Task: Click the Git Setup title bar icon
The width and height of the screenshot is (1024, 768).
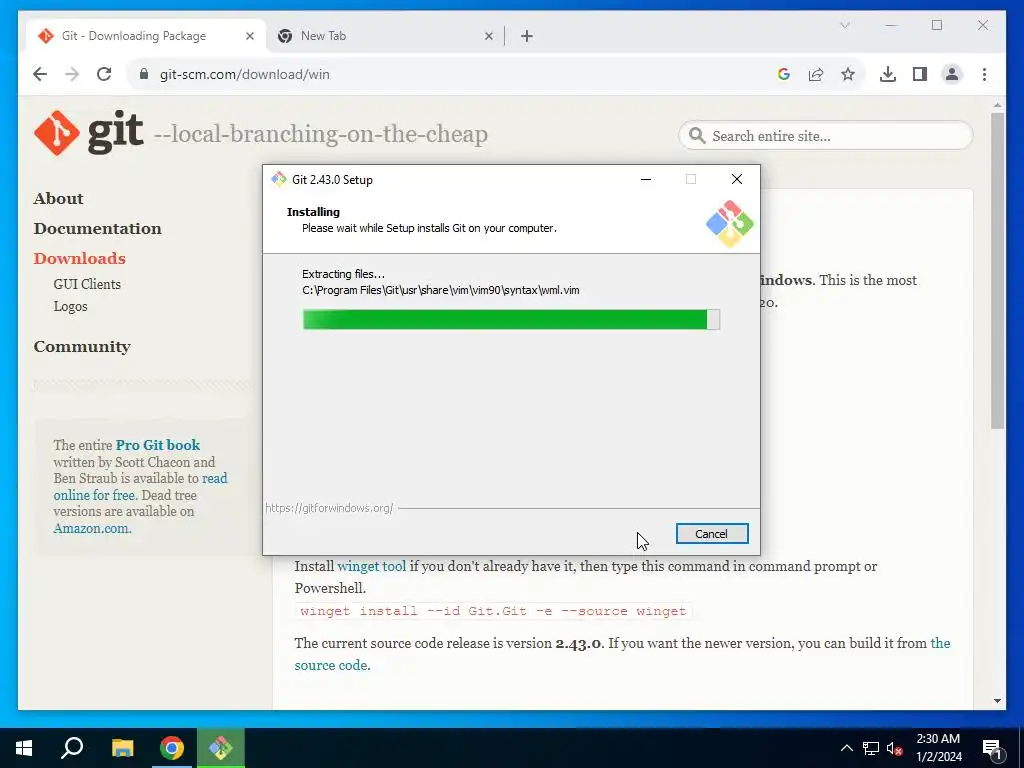Action: [x=279, y=179]
